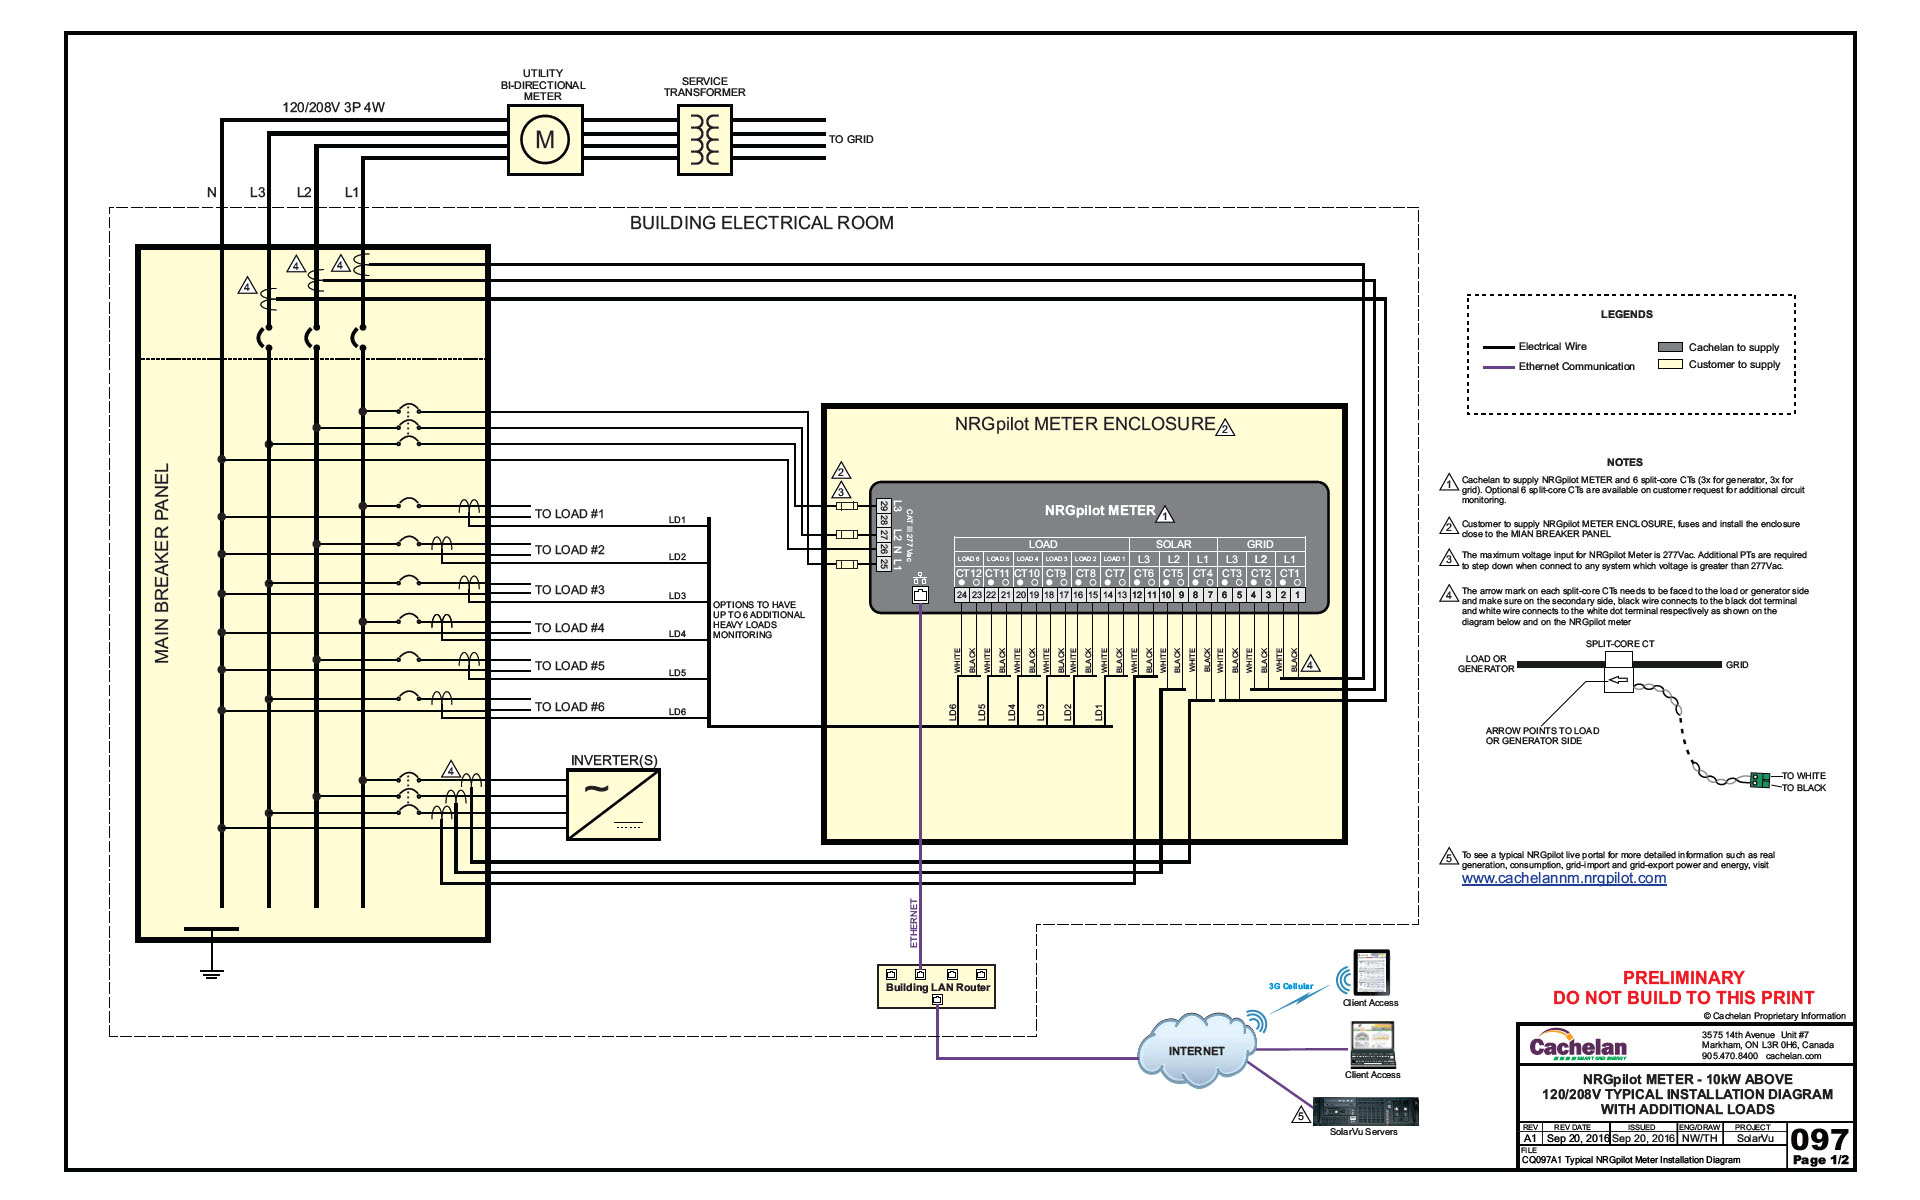The image size is (1920, 1200).
Task: Click the SolarVu project name cell
Action: tap(1755, 1138)
